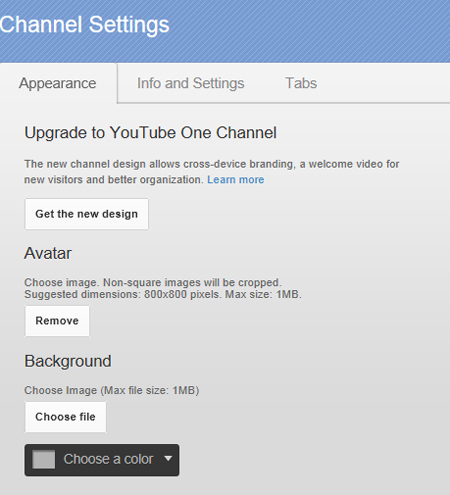The height and width of the screenshot is (495, 450).
Task: Click the gray color preview square icon
Action: [44, 459]
